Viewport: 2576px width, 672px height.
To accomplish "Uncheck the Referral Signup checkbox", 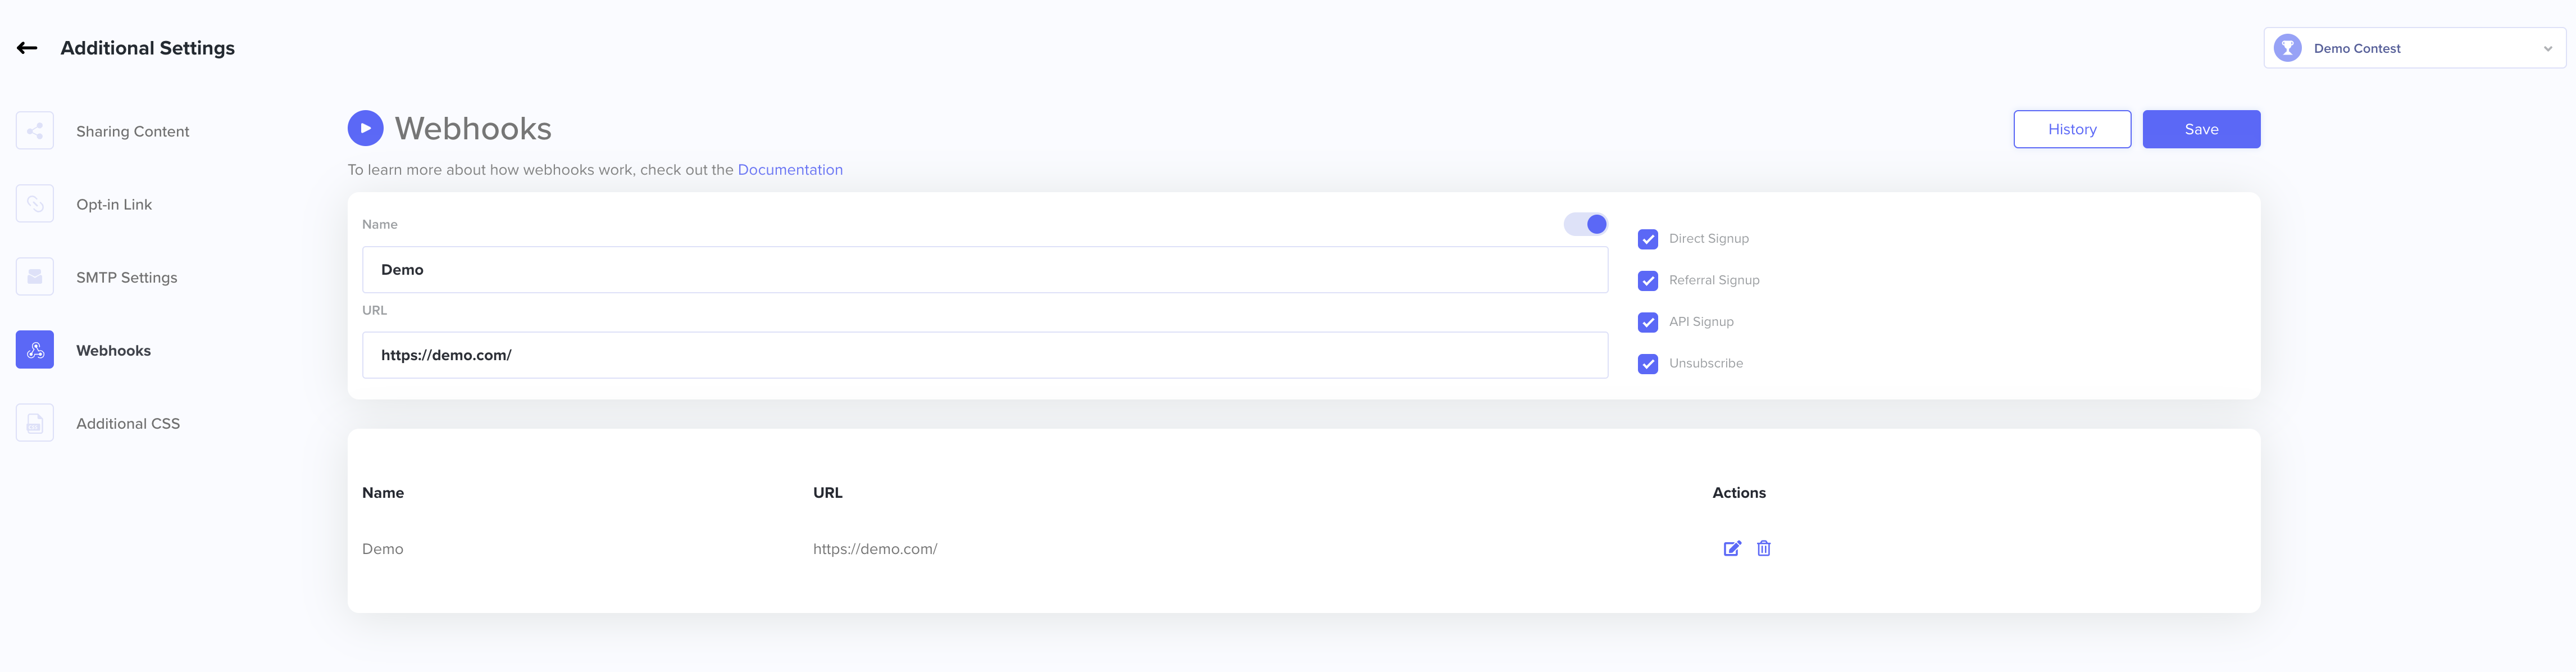I will 1648,281.
